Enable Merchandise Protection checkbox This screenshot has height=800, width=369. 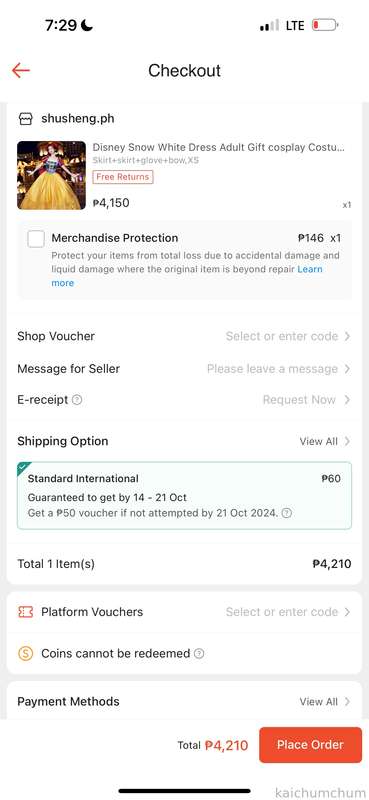pos(36,239)
